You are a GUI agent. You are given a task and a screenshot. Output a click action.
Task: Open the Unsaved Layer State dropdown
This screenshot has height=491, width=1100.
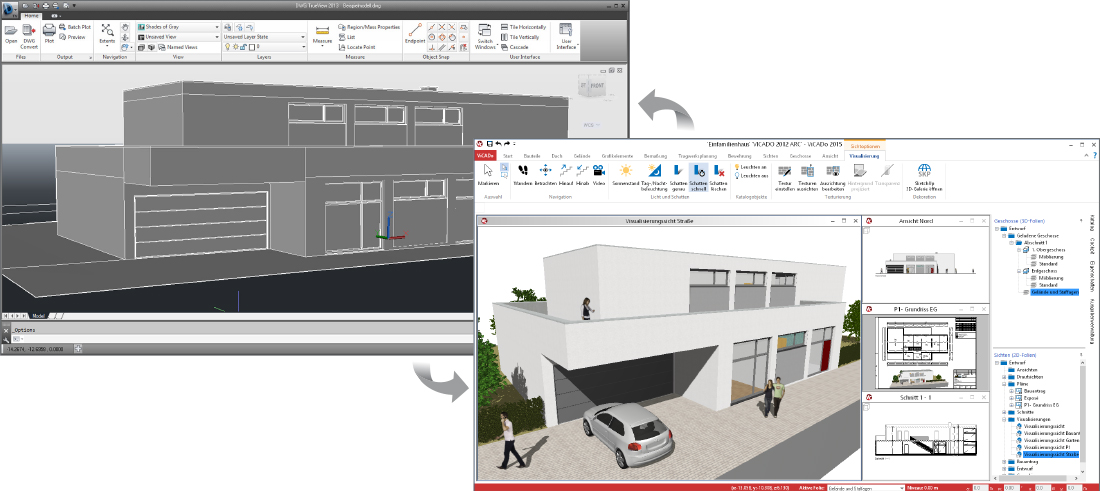click(264, 36)
